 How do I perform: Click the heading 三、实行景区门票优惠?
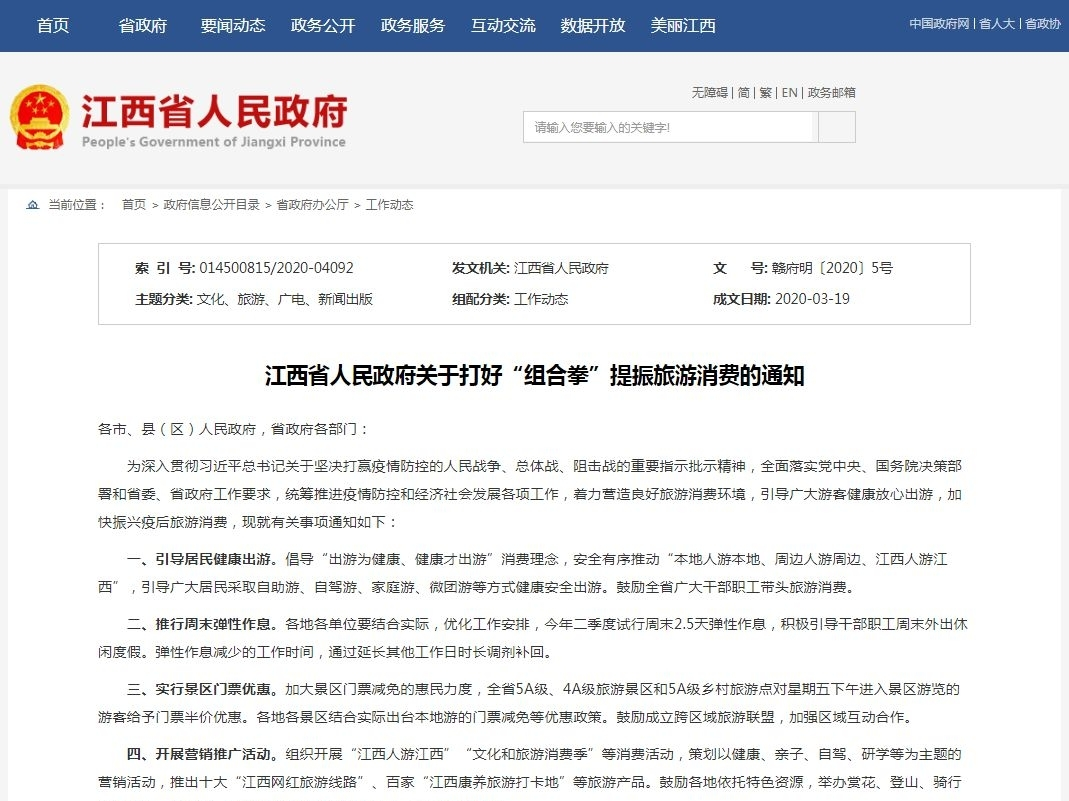[201, 689]
